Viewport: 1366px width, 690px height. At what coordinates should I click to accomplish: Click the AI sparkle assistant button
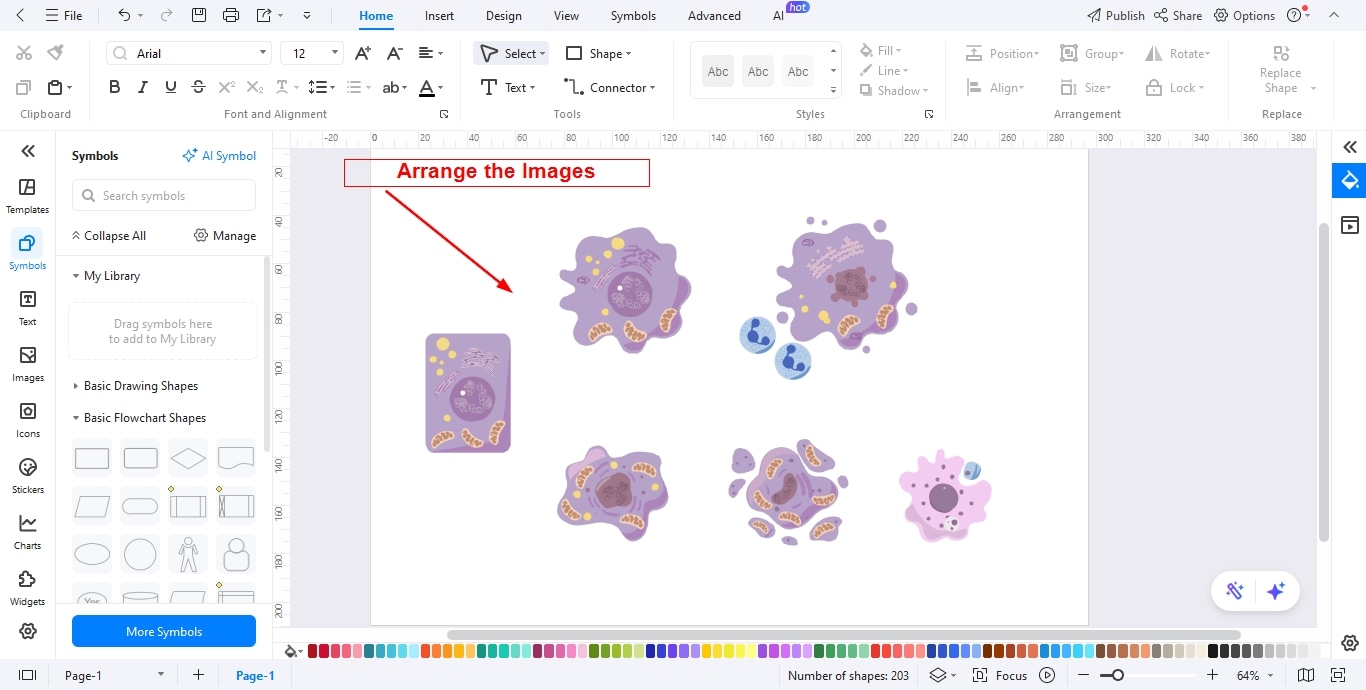coord(1276,591)
